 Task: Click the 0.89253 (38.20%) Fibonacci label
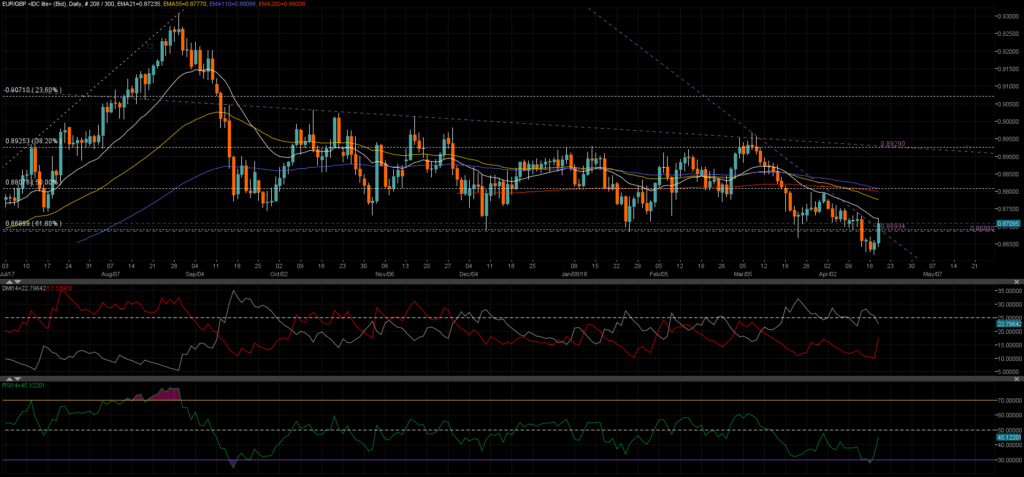click(33, 140)
